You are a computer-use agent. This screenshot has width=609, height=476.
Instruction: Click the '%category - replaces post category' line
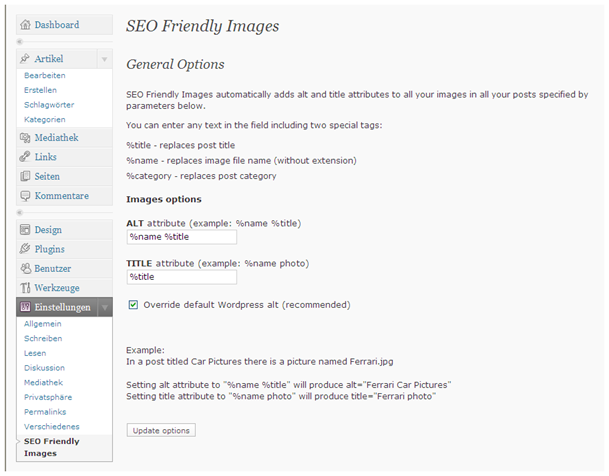click(201, 176)
